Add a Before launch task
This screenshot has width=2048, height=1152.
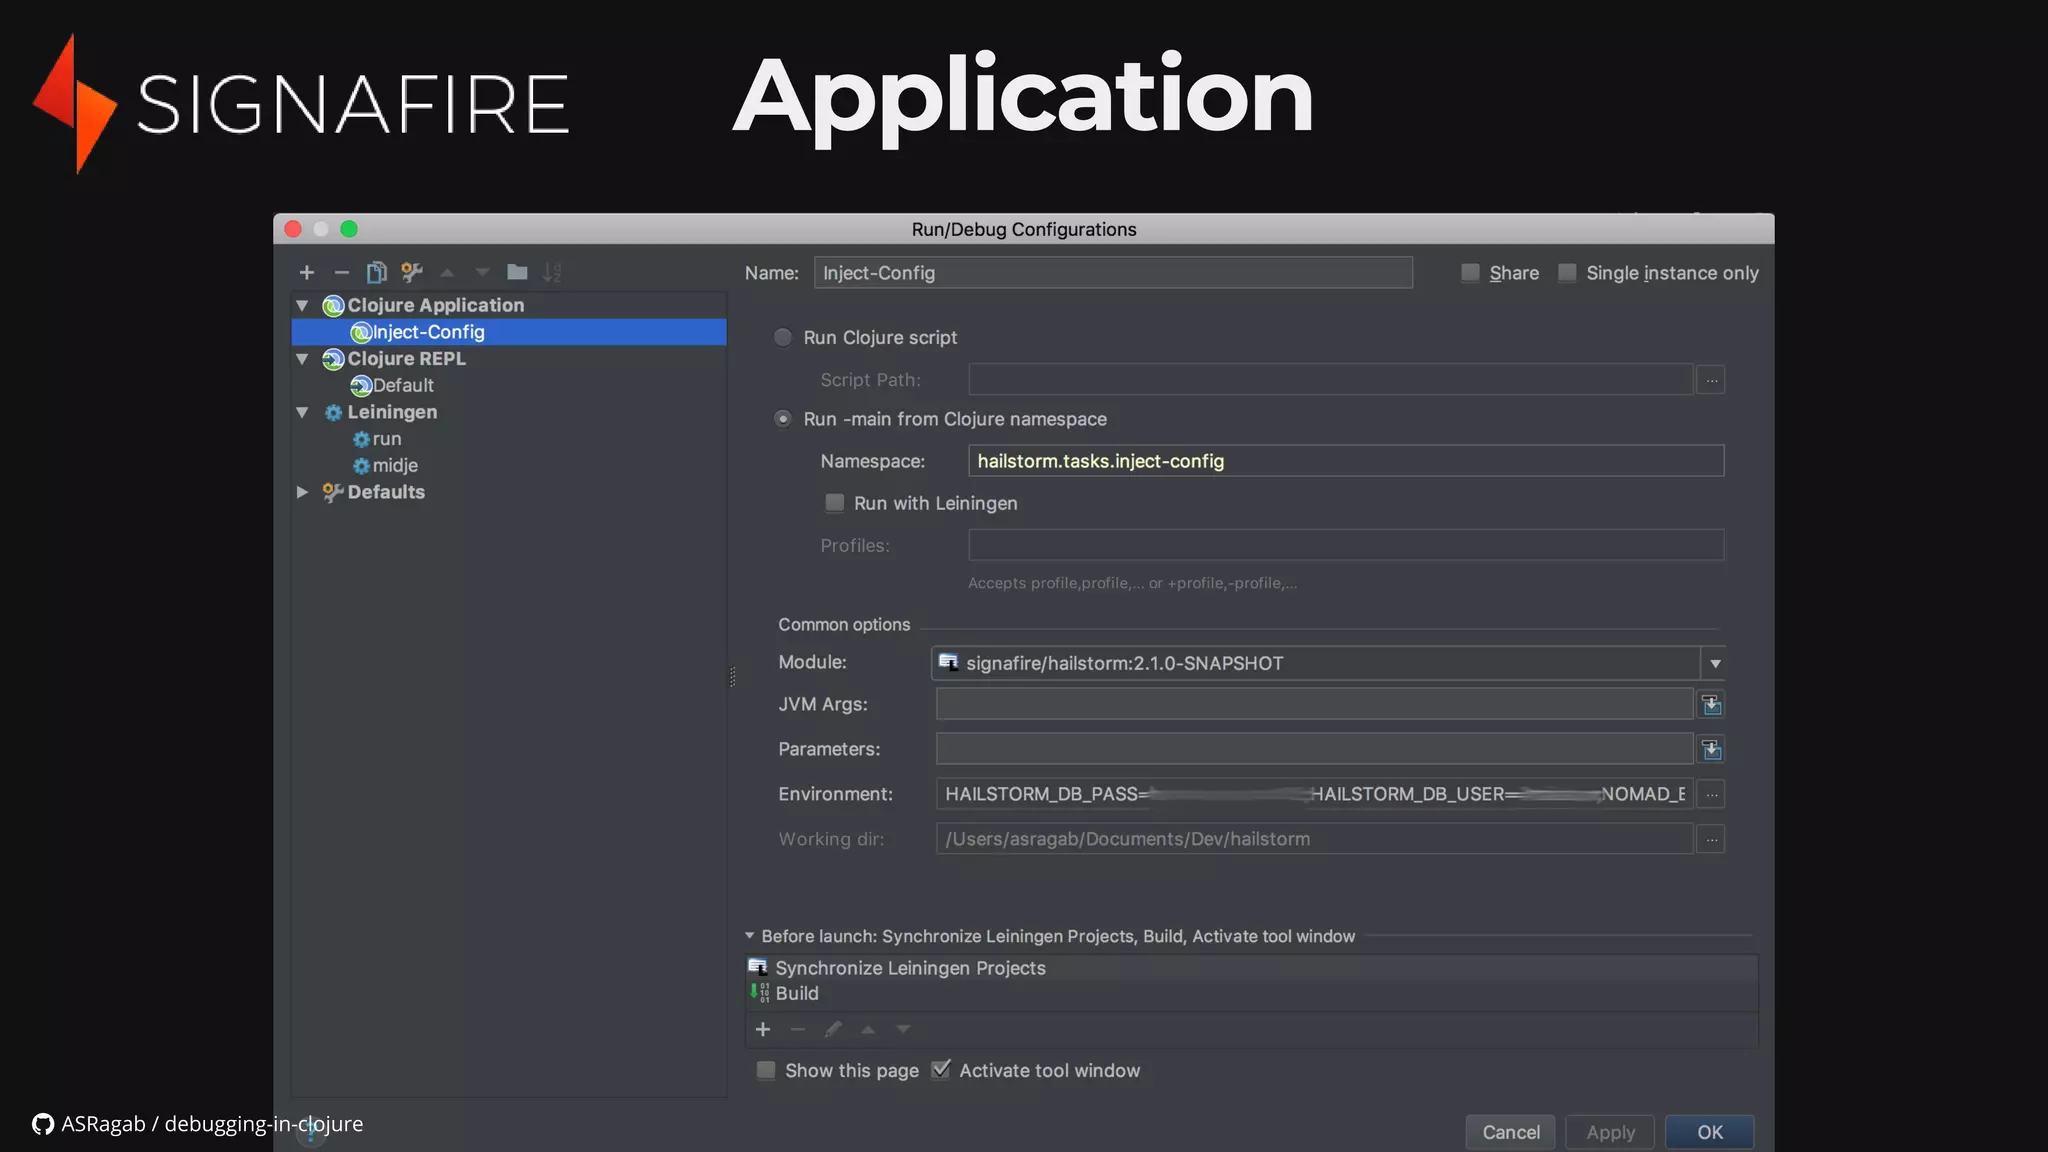tap(763, 1029)
